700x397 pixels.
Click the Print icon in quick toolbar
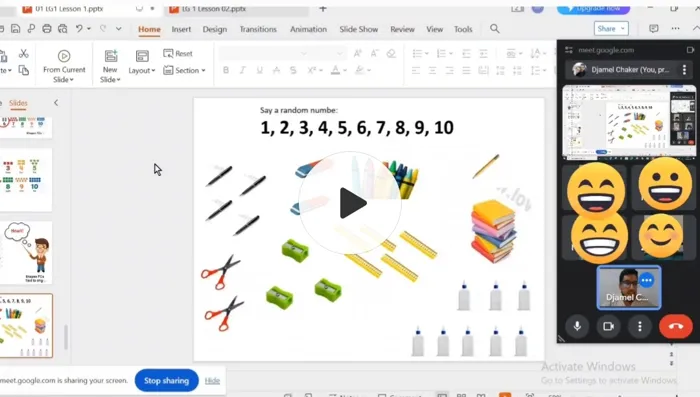pos(47,29)
